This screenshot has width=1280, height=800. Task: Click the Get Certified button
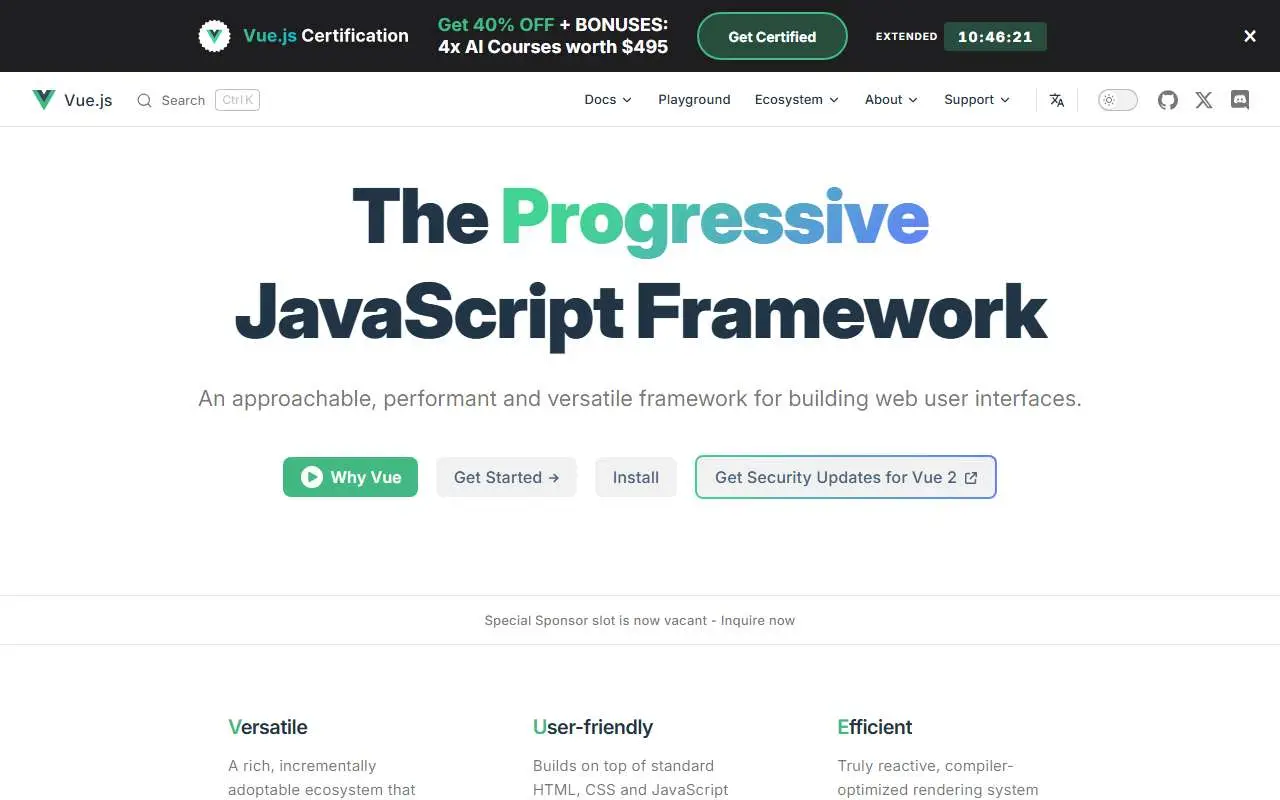(x=772, y=37)
